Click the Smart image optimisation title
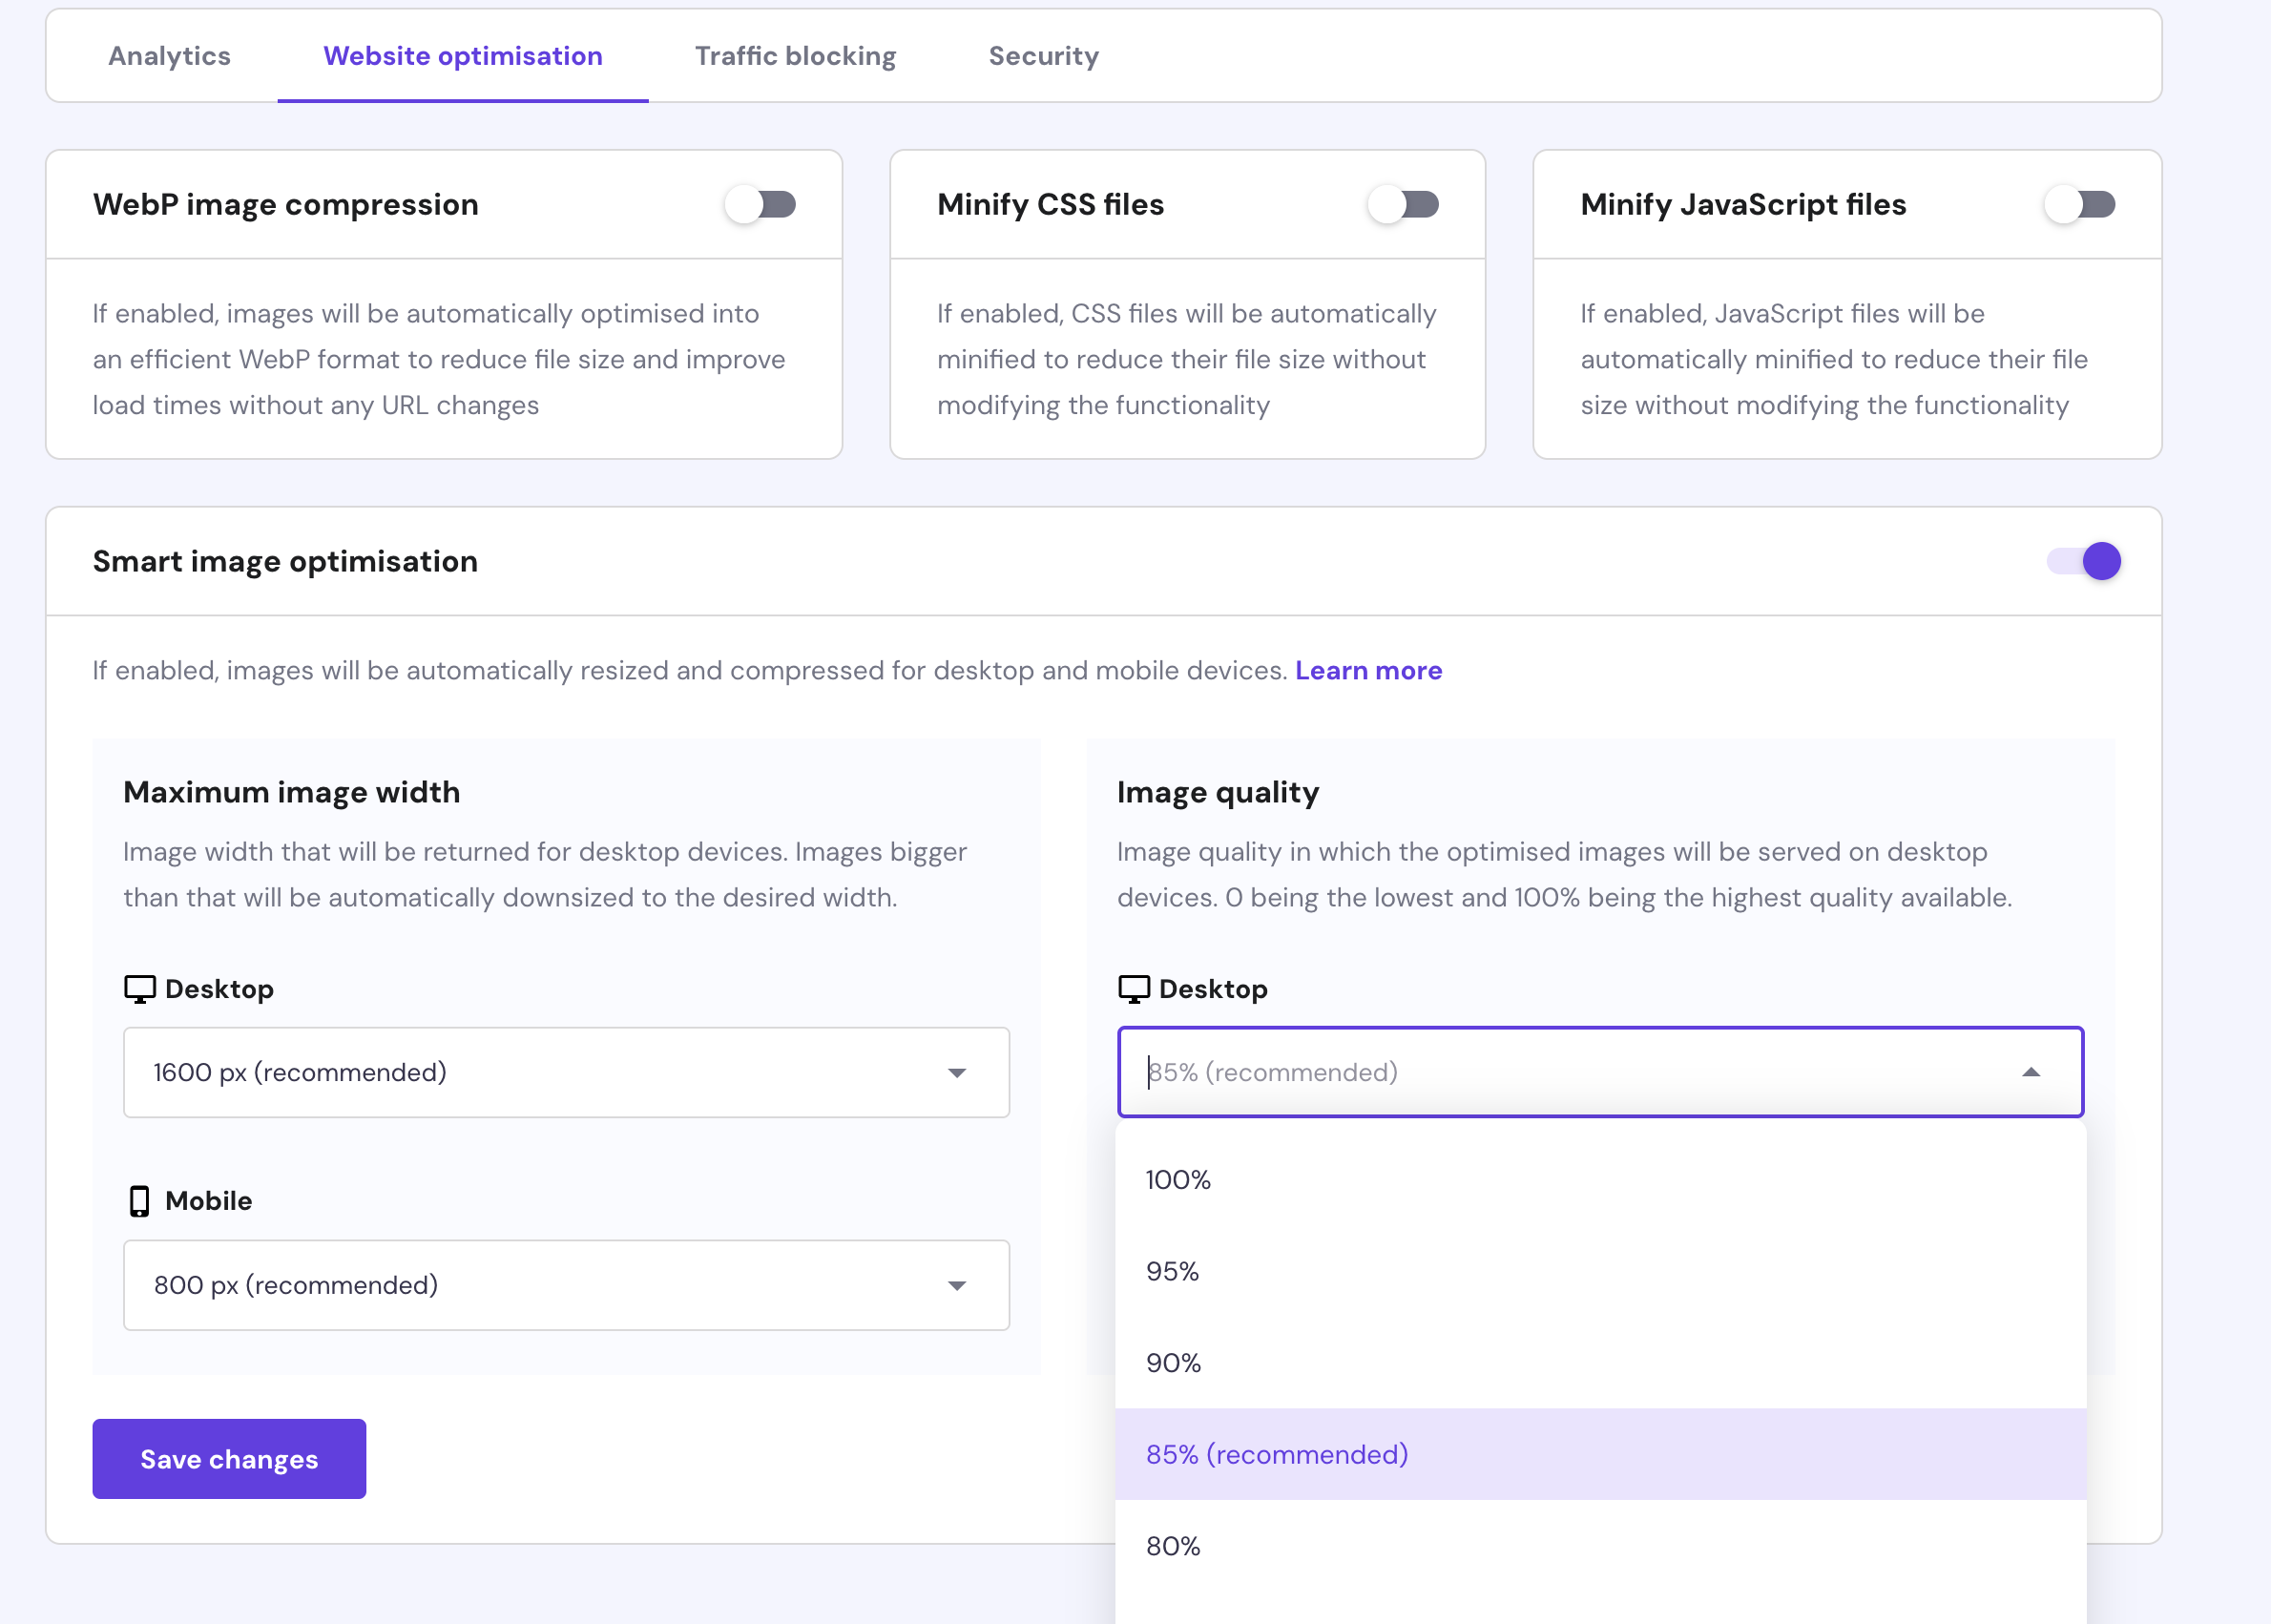The height and width of the screenshot is (1624, 2271). coord(285,561)
